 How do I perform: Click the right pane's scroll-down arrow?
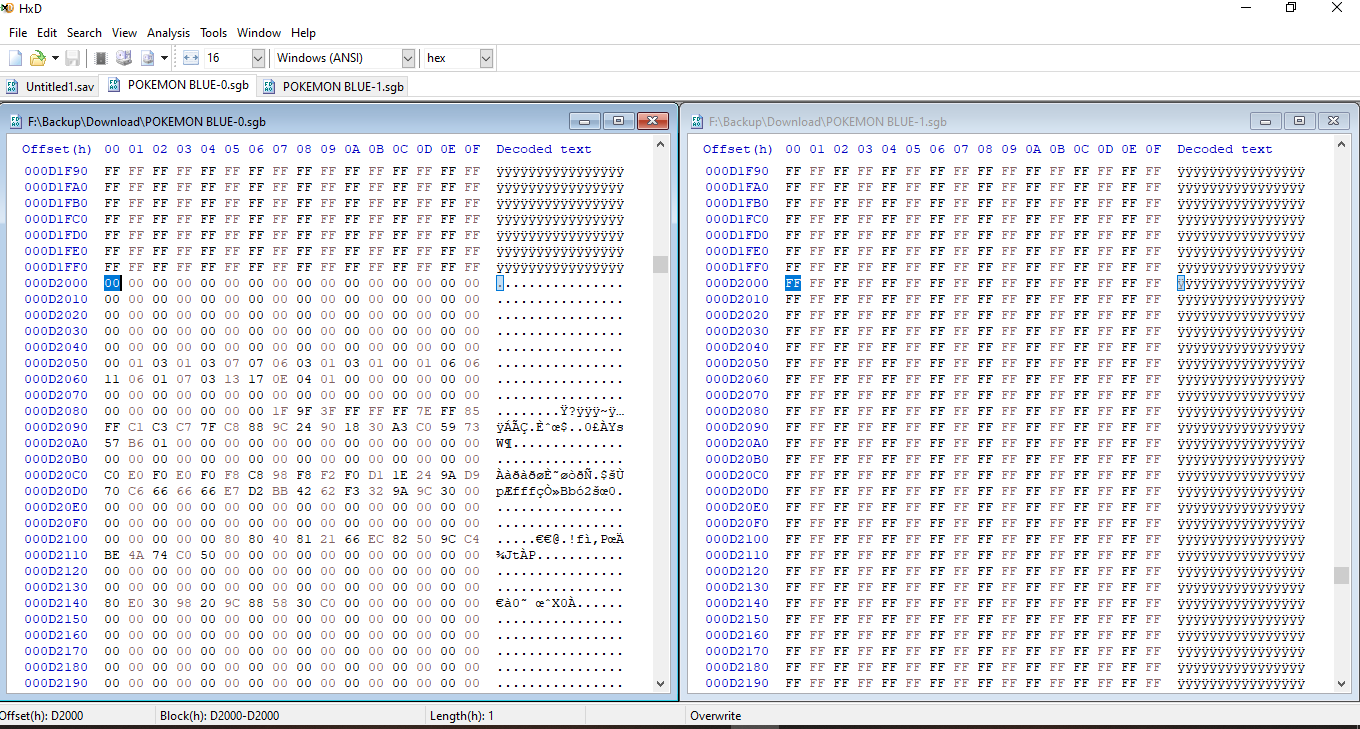pos(1340,683)
